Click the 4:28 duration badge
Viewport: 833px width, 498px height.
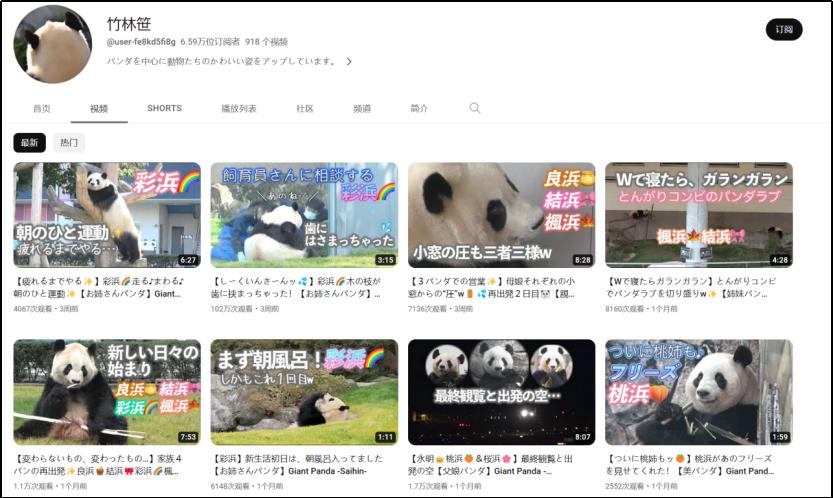[780, 260]
